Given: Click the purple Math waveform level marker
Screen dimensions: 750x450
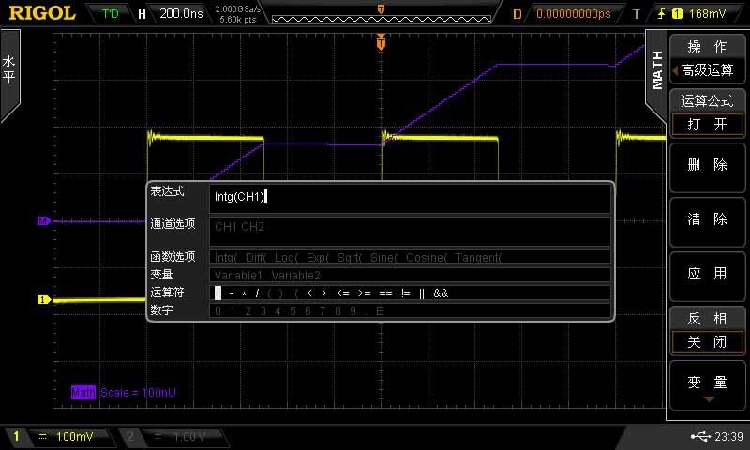Looking at the screenshot, I should 44,221.
